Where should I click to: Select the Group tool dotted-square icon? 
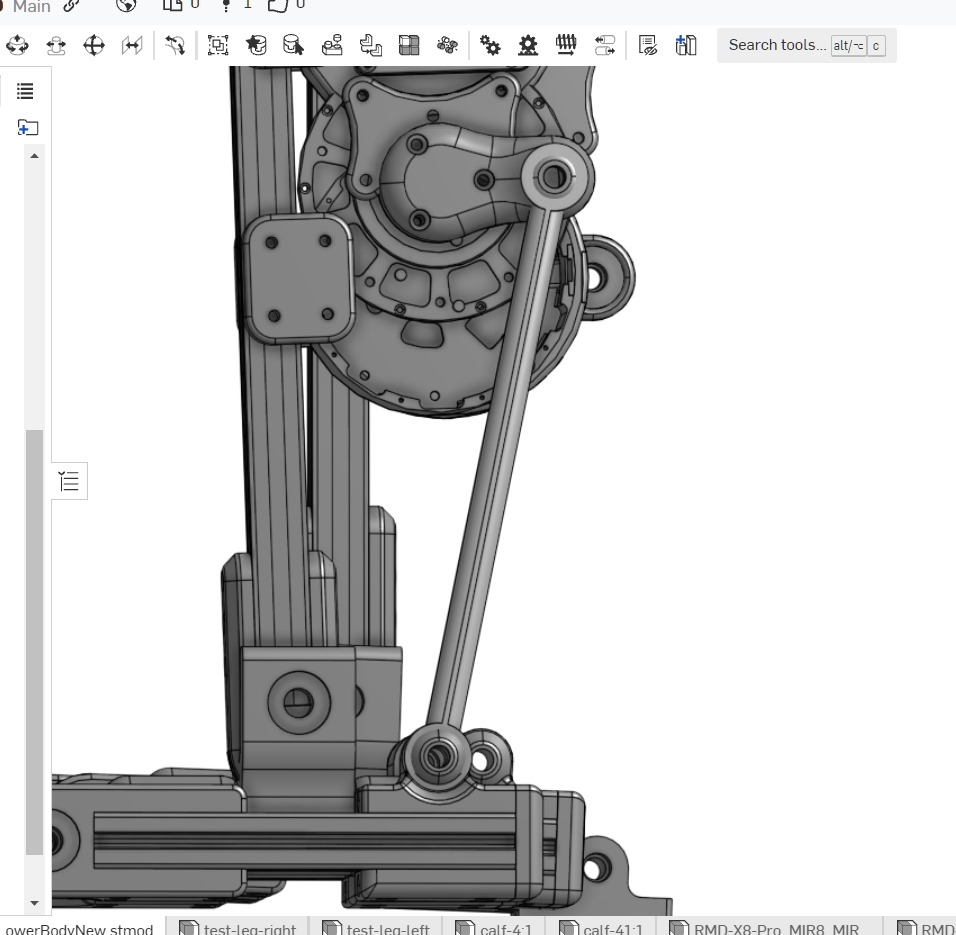(218, 45)
